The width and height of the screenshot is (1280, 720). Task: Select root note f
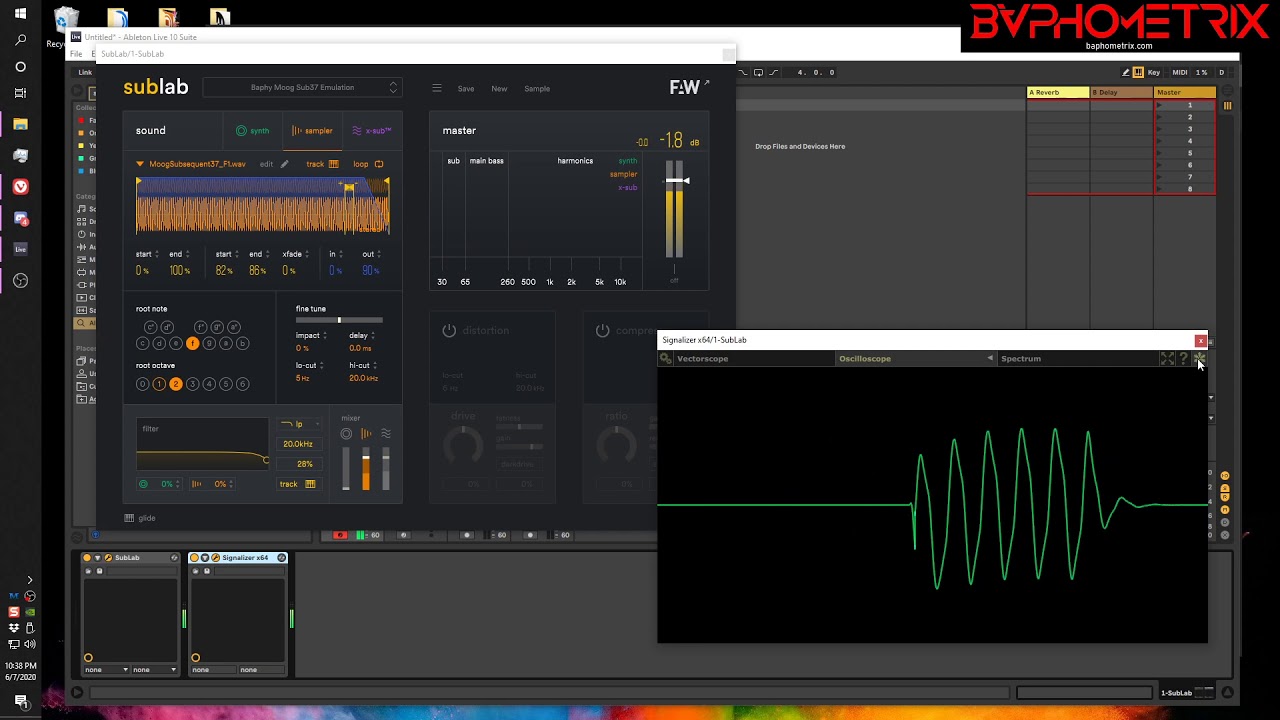(192, 343)
